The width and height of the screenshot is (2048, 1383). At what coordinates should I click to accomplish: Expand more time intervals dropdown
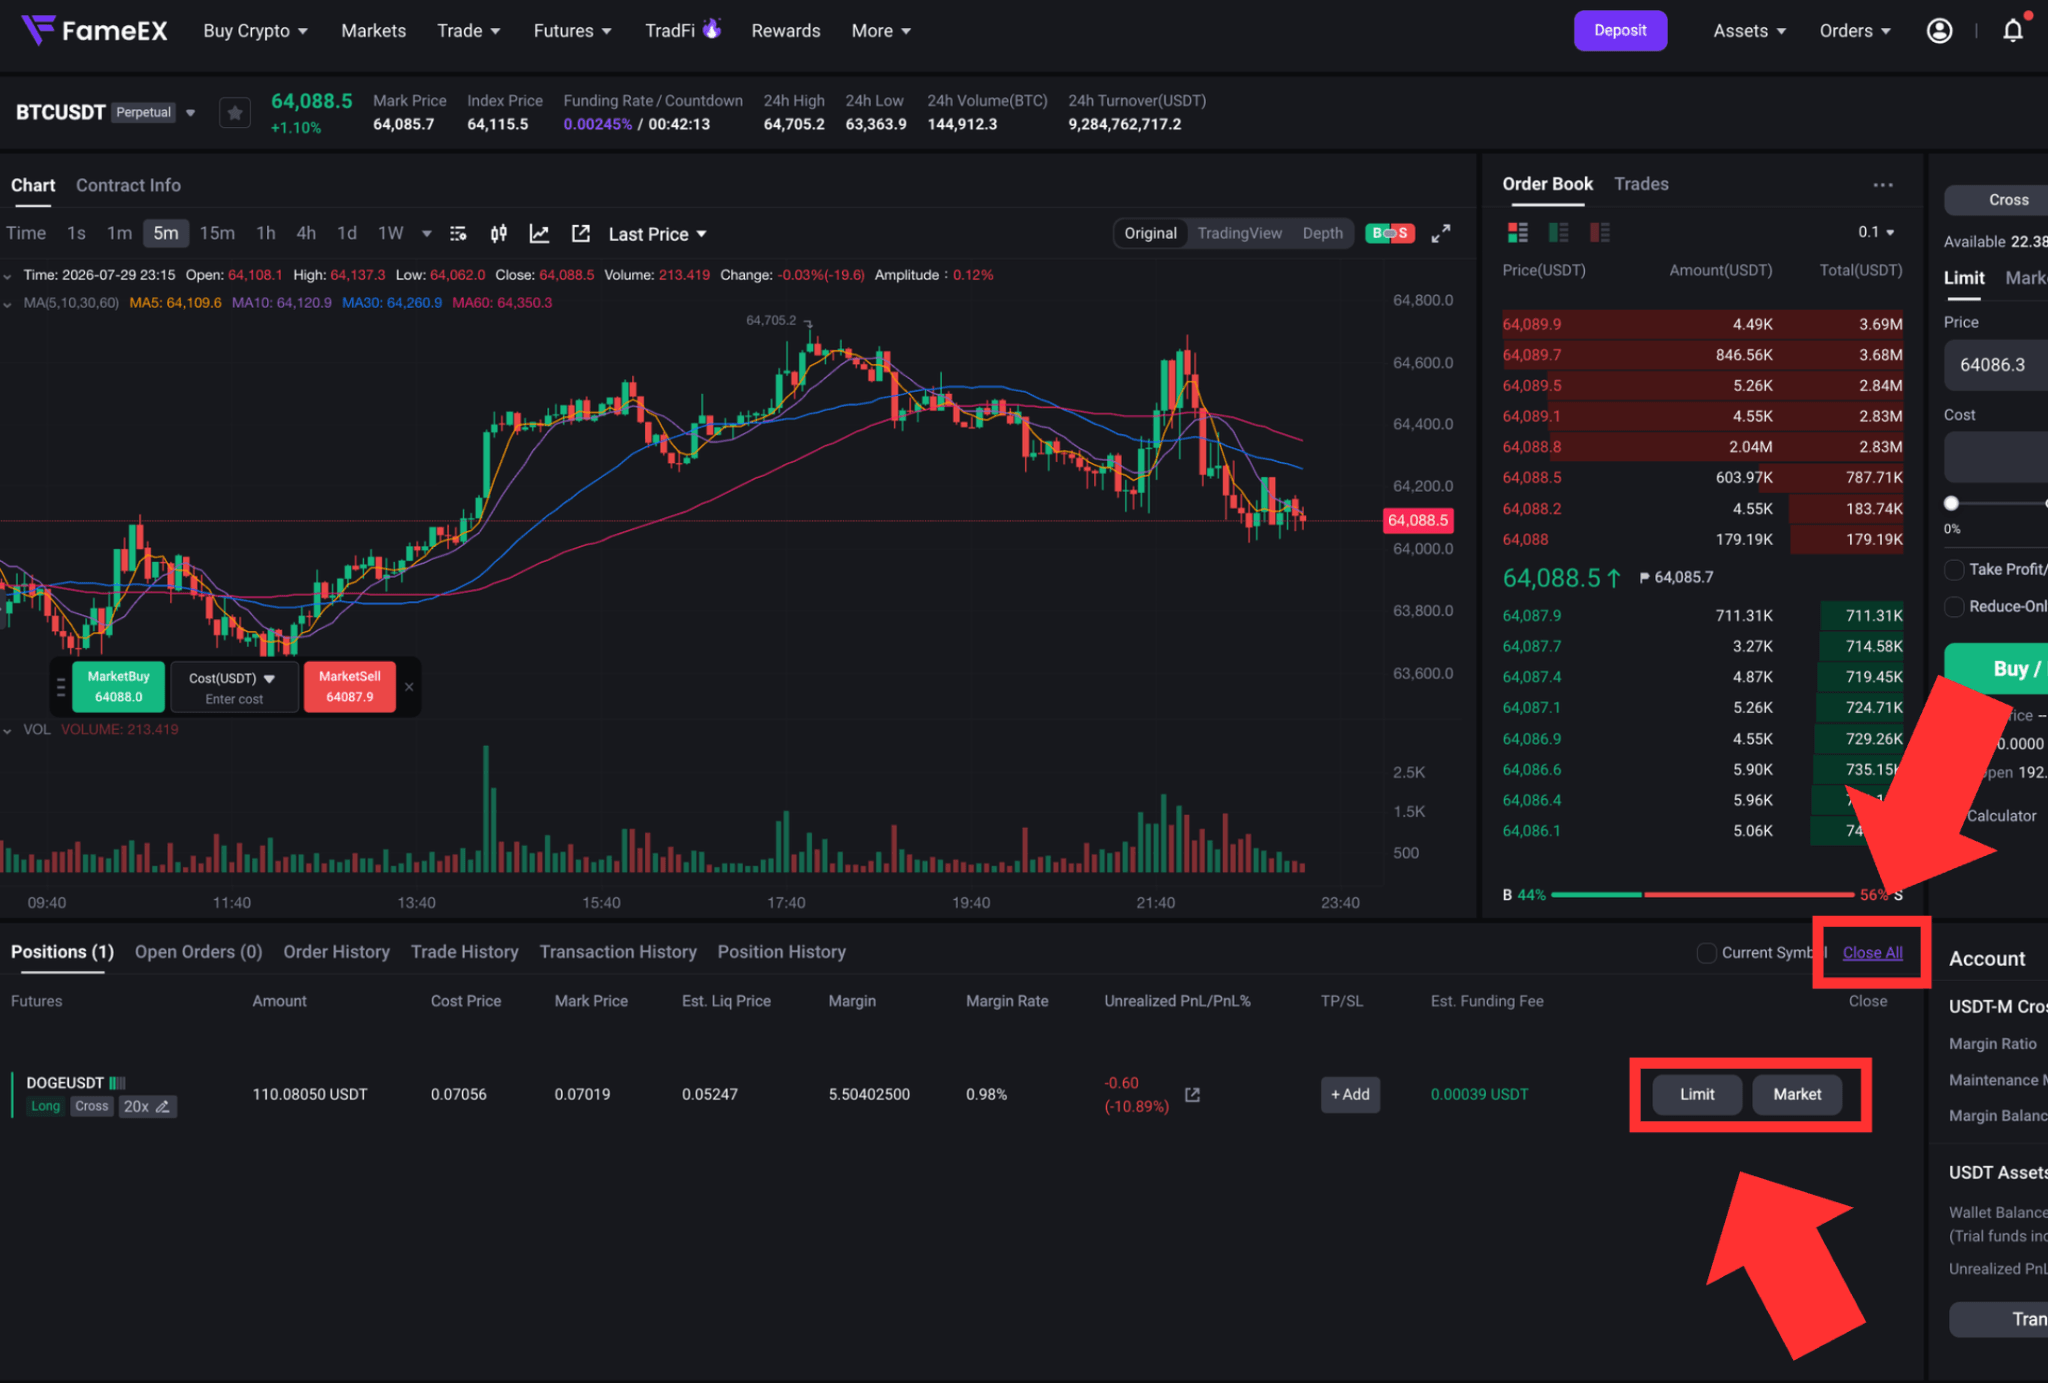[427, 234]
